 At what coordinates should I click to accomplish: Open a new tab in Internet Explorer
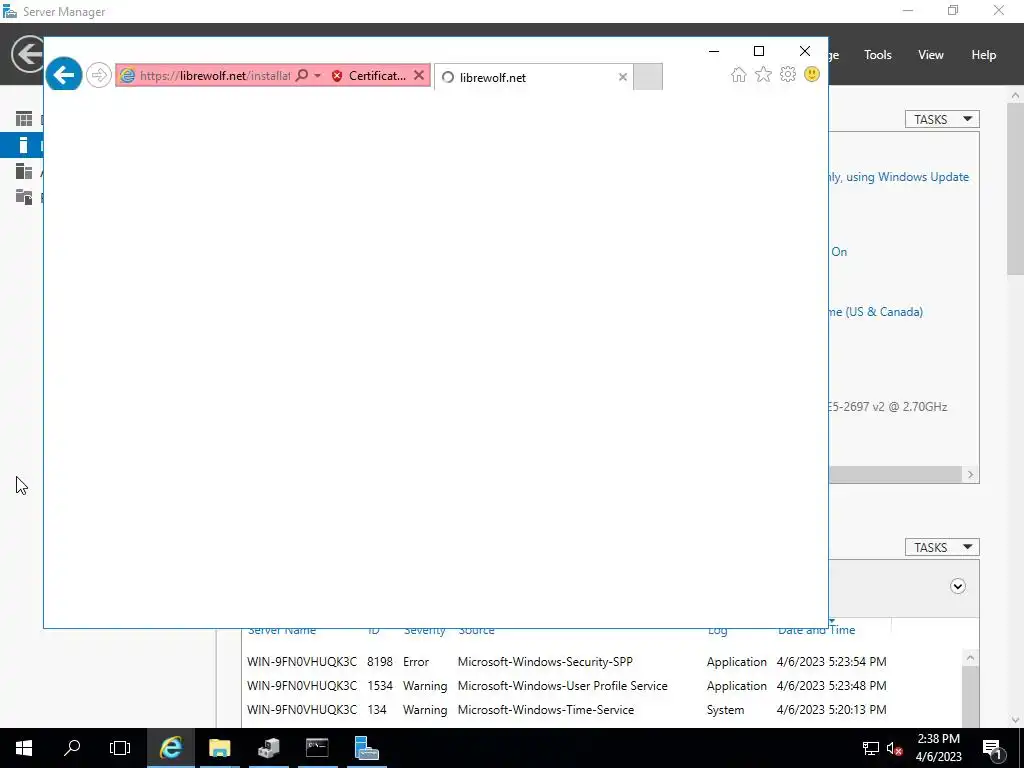click(x=648, y=77)
